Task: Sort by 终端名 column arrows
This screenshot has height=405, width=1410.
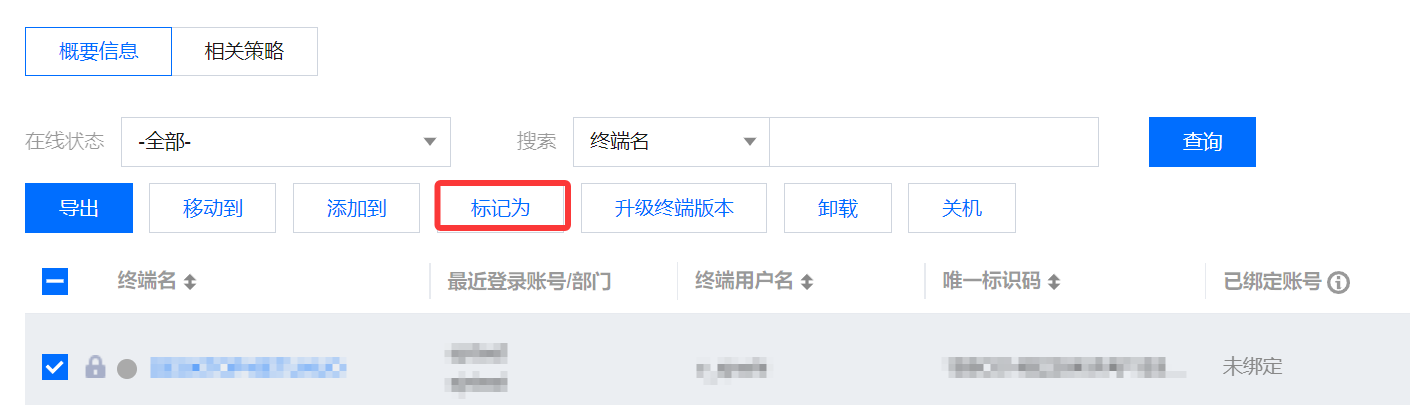Action: tap(190, 283)
